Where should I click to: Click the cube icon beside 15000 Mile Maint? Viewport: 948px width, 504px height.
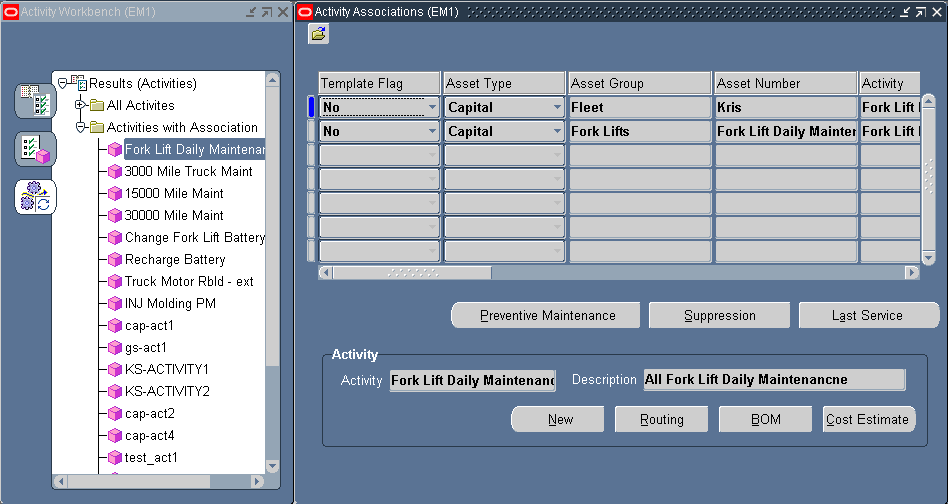[114, 193]
